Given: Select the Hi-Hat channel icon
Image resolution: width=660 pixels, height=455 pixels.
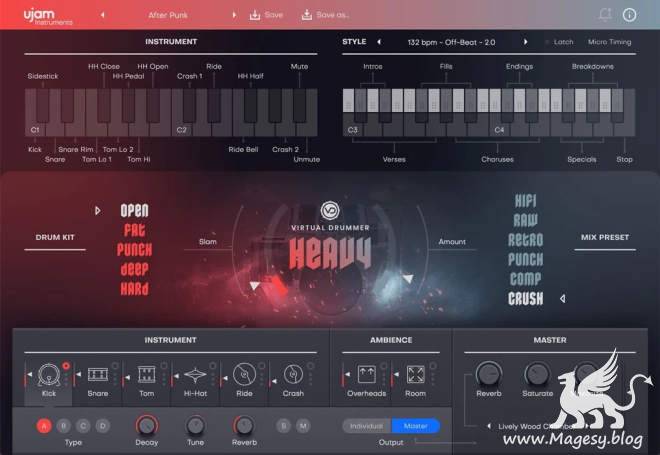Looking at the screenshot, I should [195, 375].
